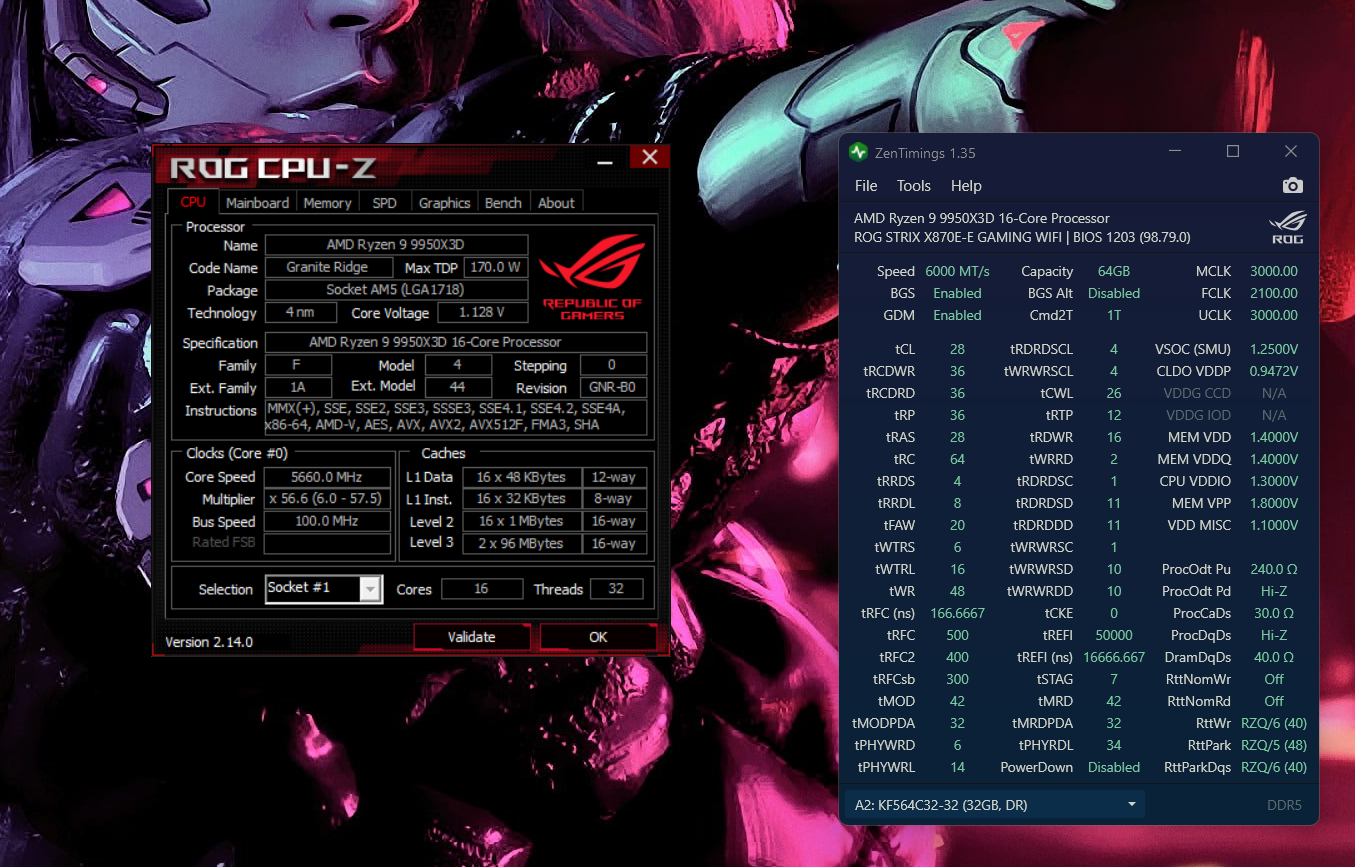1355x867 pixels.
Task: Switch to the Bench tab in CPU-Z
Action: 503,202
